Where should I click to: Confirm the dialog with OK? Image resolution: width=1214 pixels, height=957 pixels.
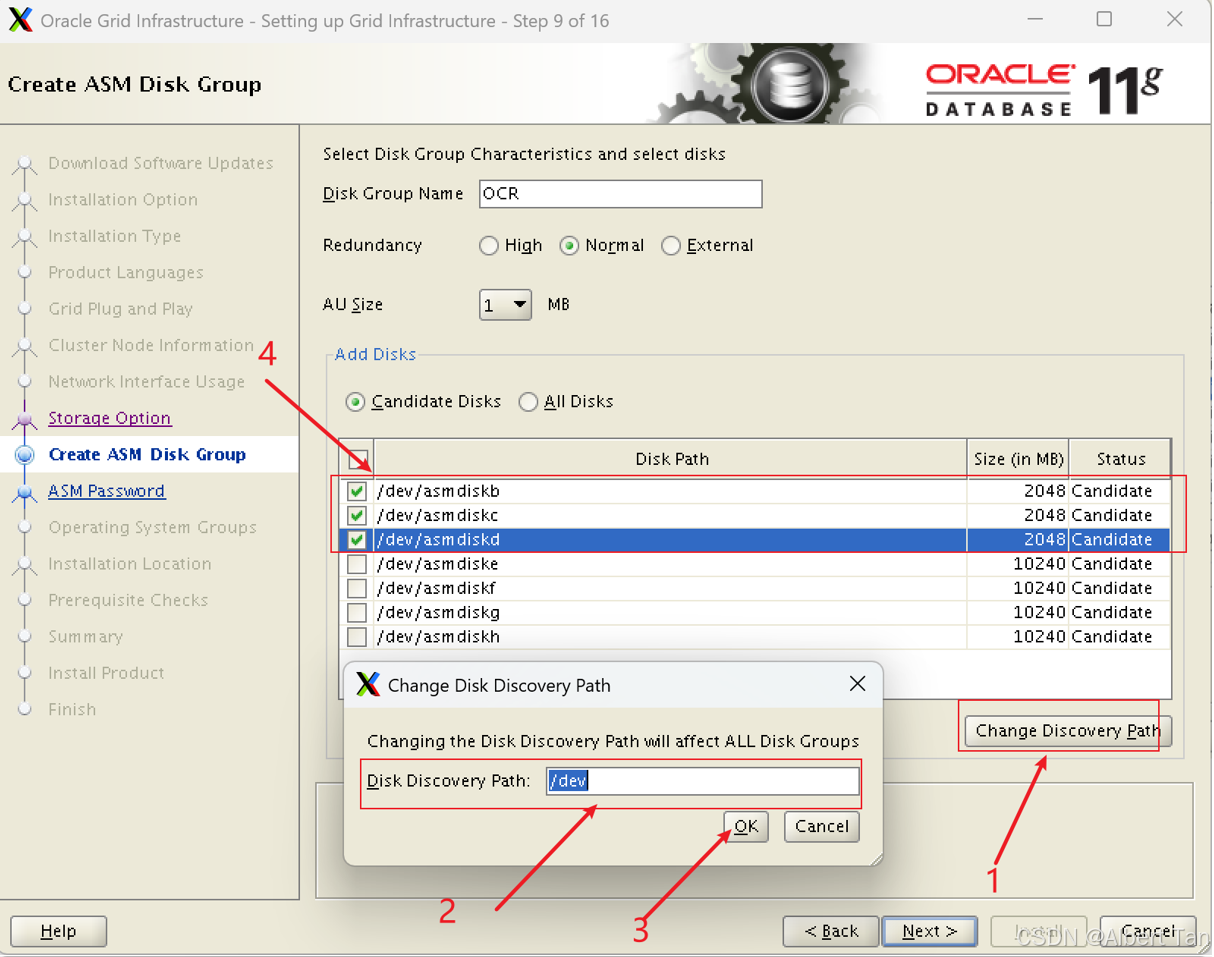pos(746,826)
